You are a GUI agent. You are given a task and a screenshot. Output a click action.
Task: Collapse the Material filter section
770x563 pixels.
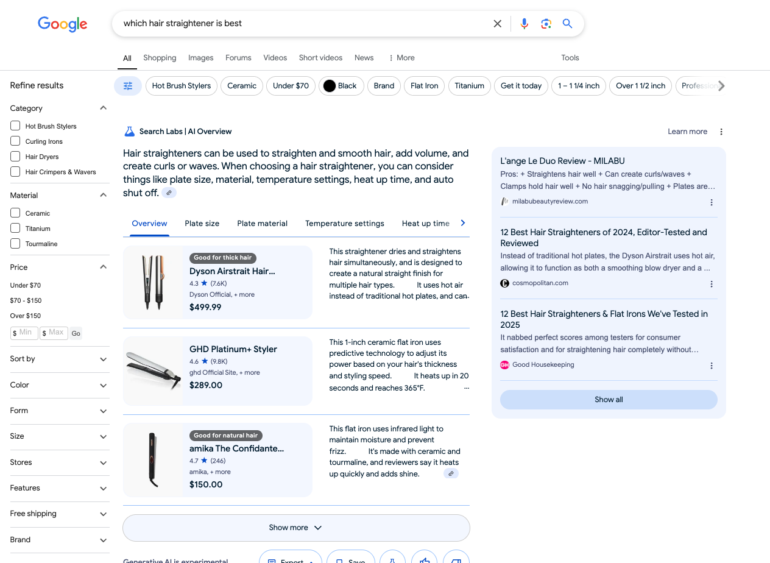(x=103, y=195)
